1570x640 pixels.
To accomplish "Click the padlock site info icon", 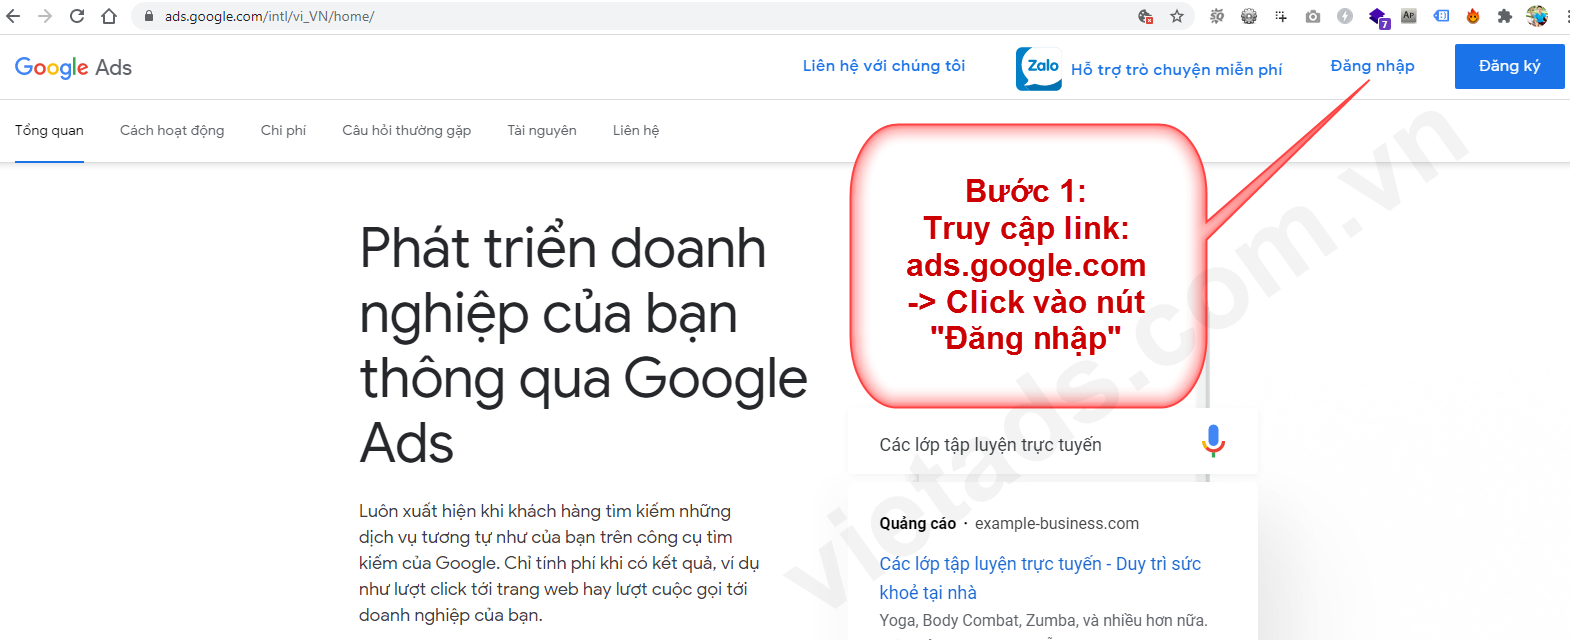I will click(x=149, y=16).
